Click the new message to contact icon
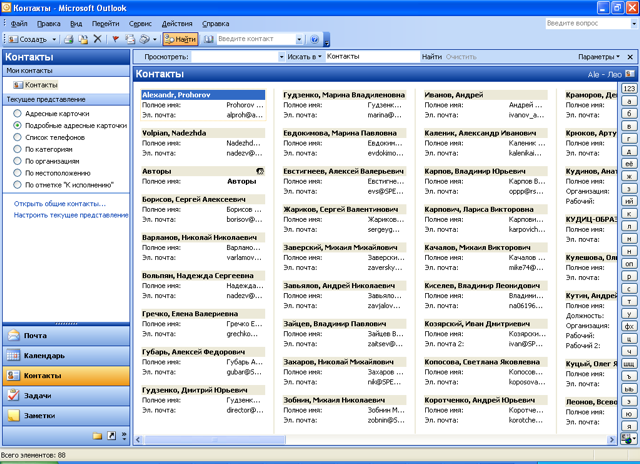 130,39
